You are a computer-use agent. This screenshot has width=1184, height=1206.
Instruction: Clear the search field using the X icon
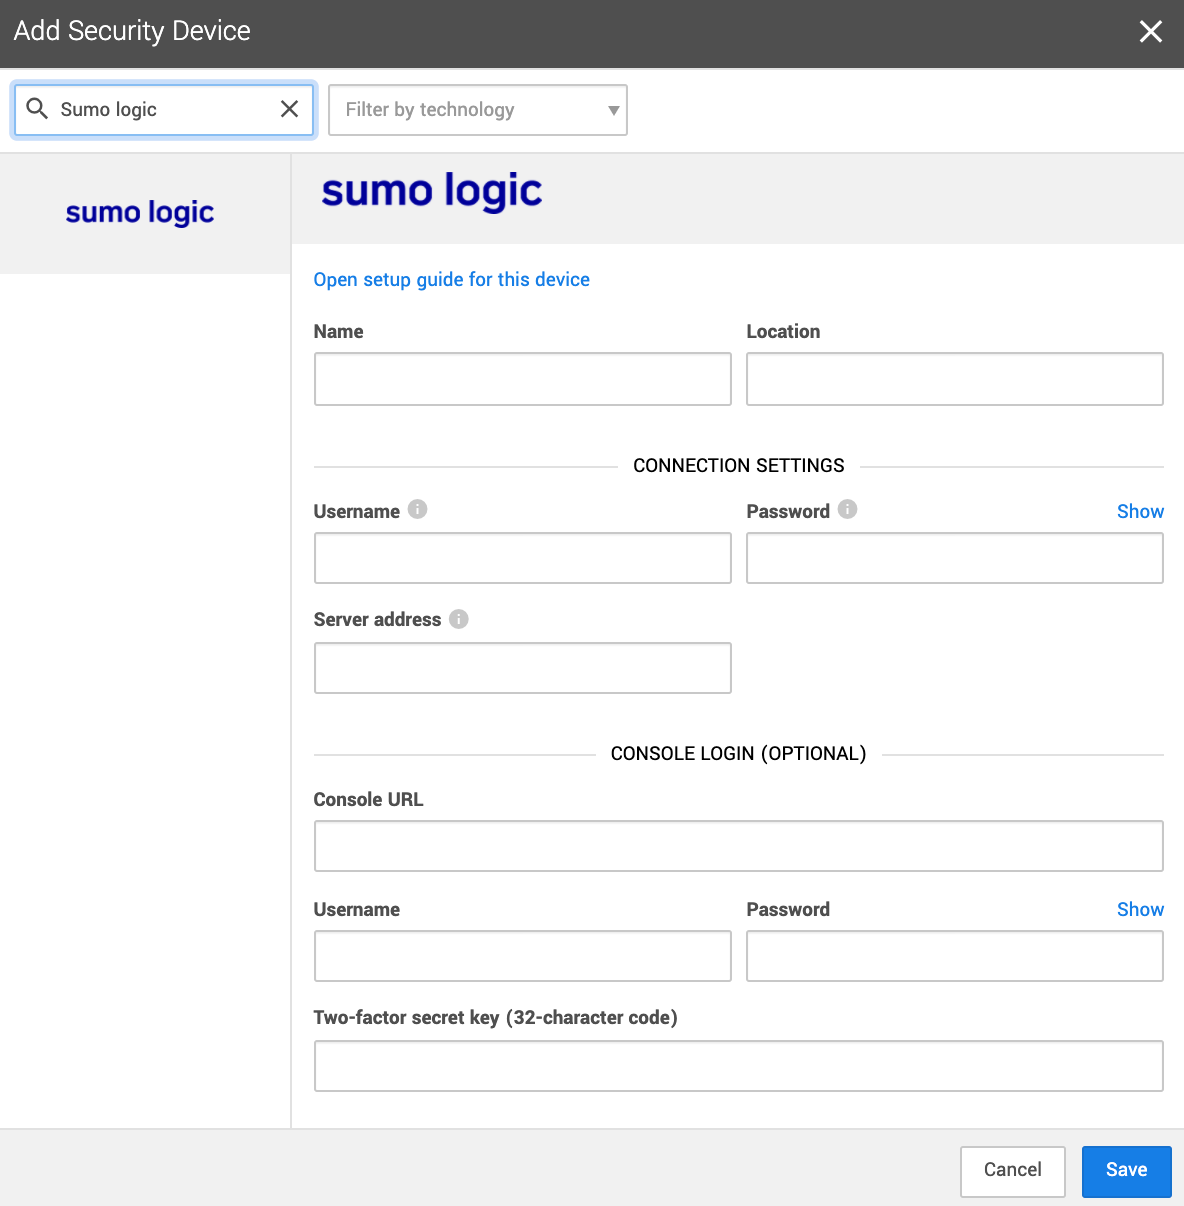coord(289,109)
